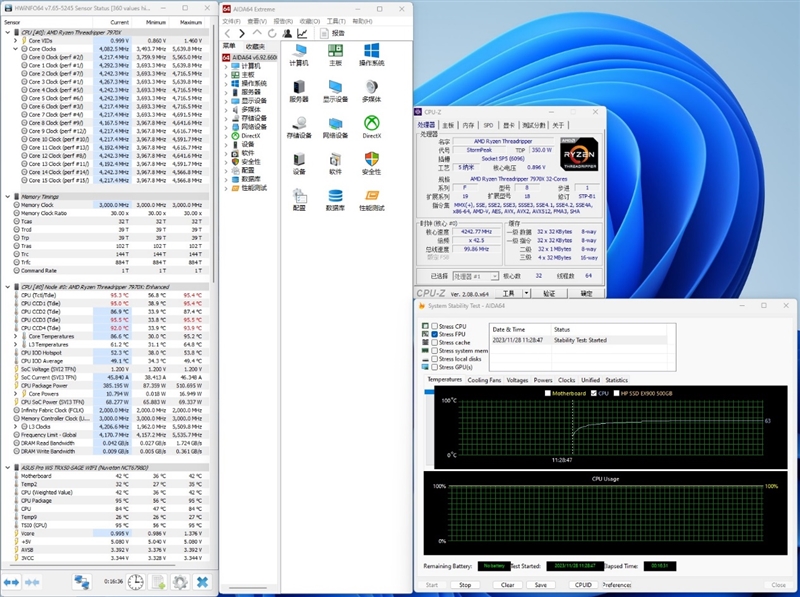
Task: Open the 工具(T) menu in AIDA64
Action: pyautogui.click(x=336, y=21)
